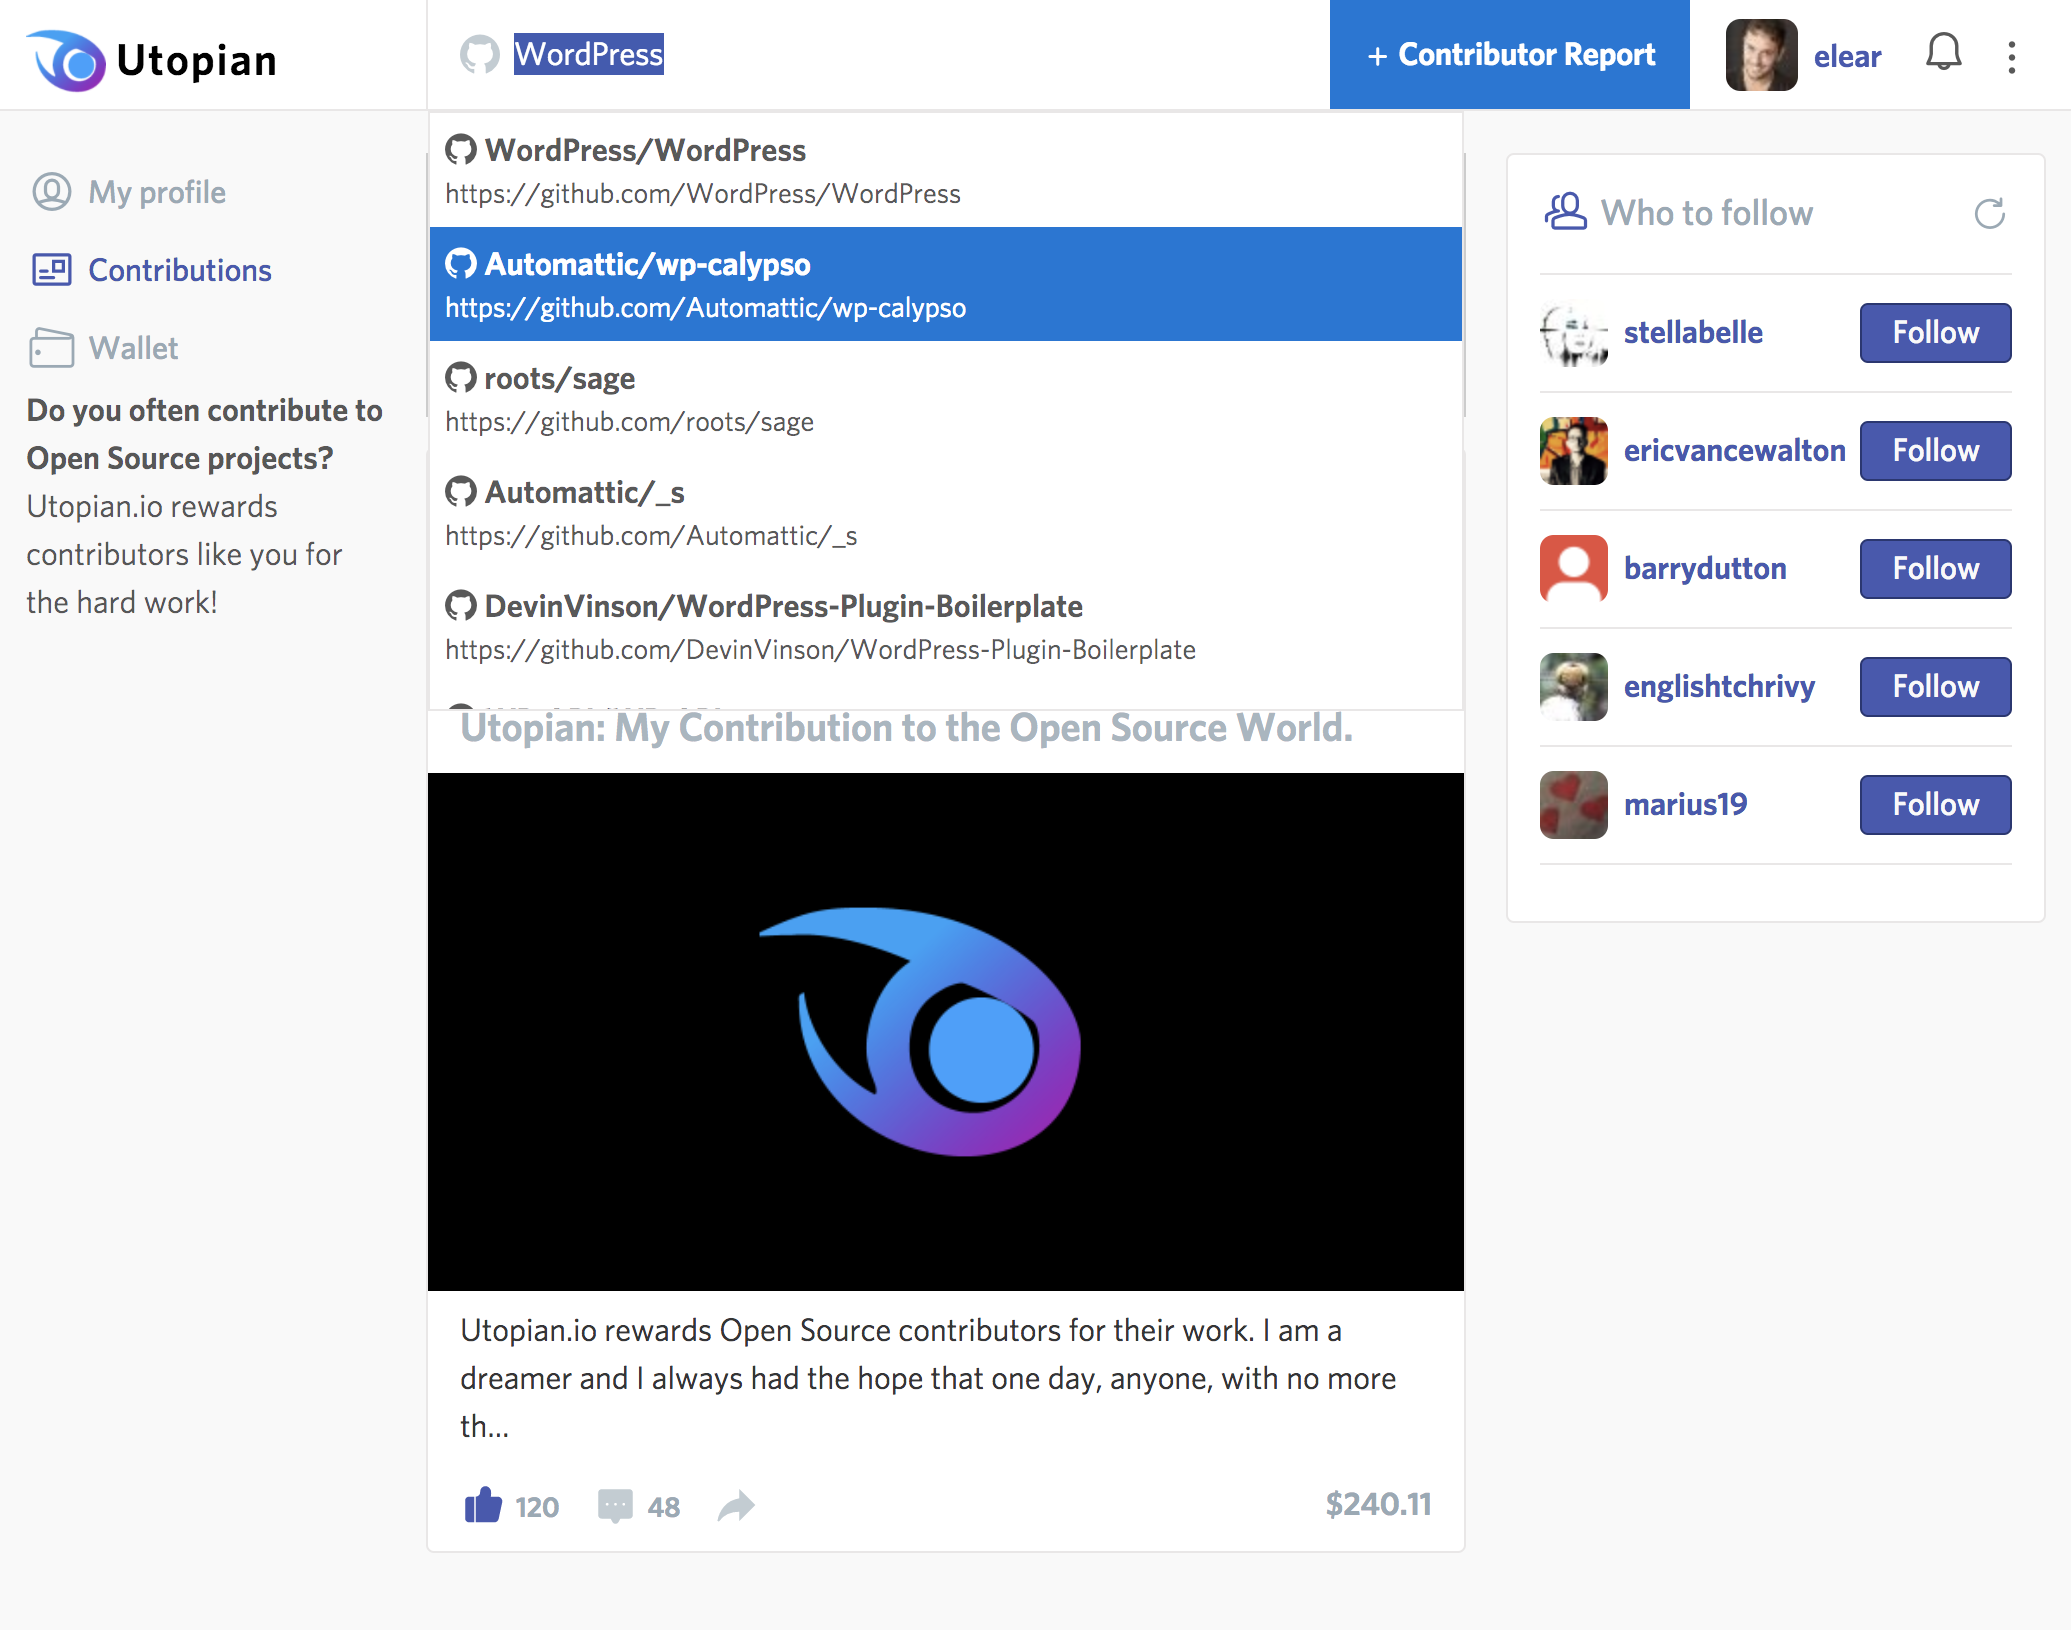The width and height of the screenshot is (2071, 1630).
Task: Open stellabelle's avatar
Action: point(1574,333)
